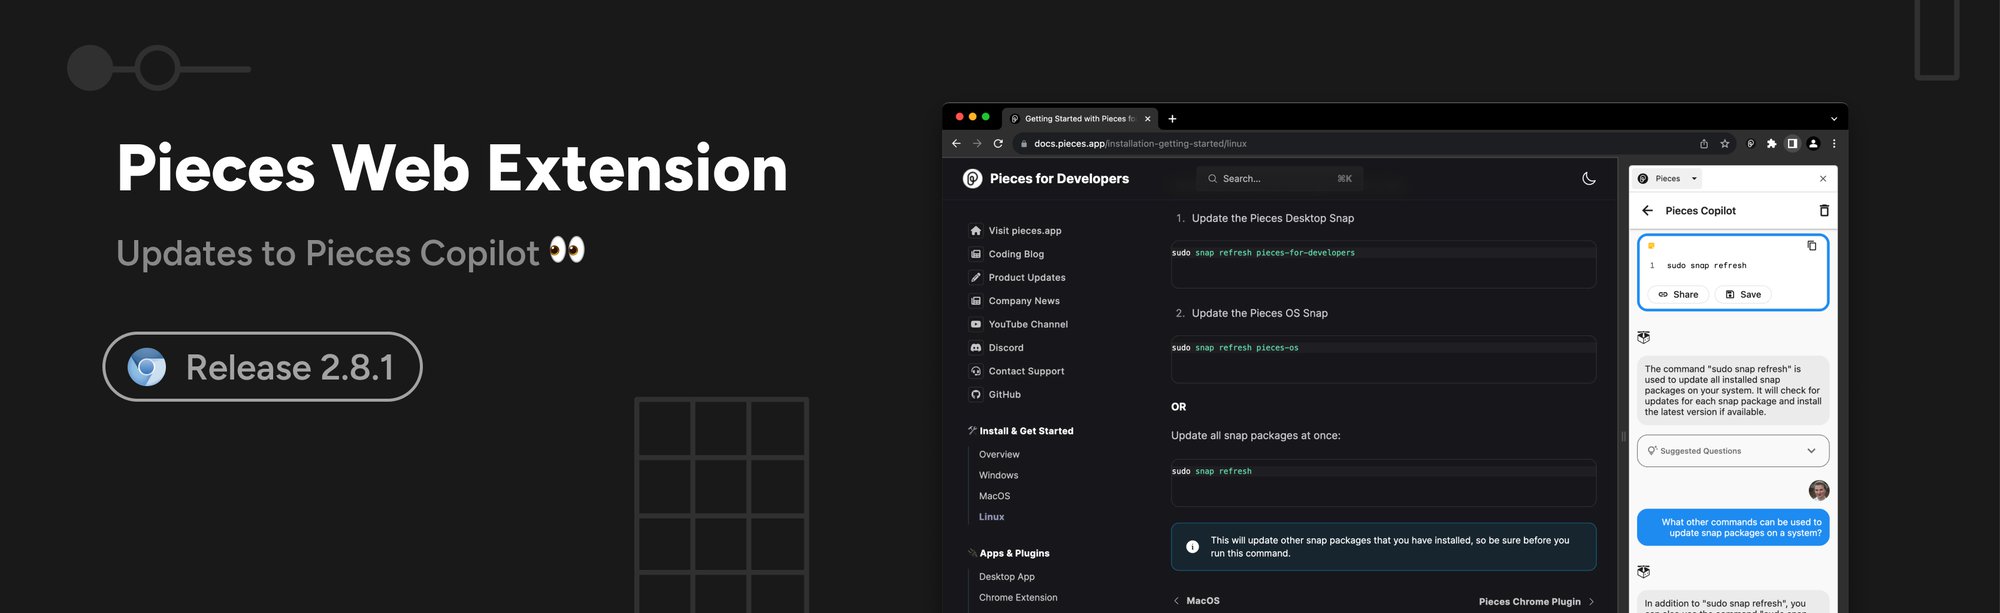Image resolution: width=2000 pixels, height=613 pixels.
Task: Toggle dark mode with the moon icon
Action: point(1589,179)
